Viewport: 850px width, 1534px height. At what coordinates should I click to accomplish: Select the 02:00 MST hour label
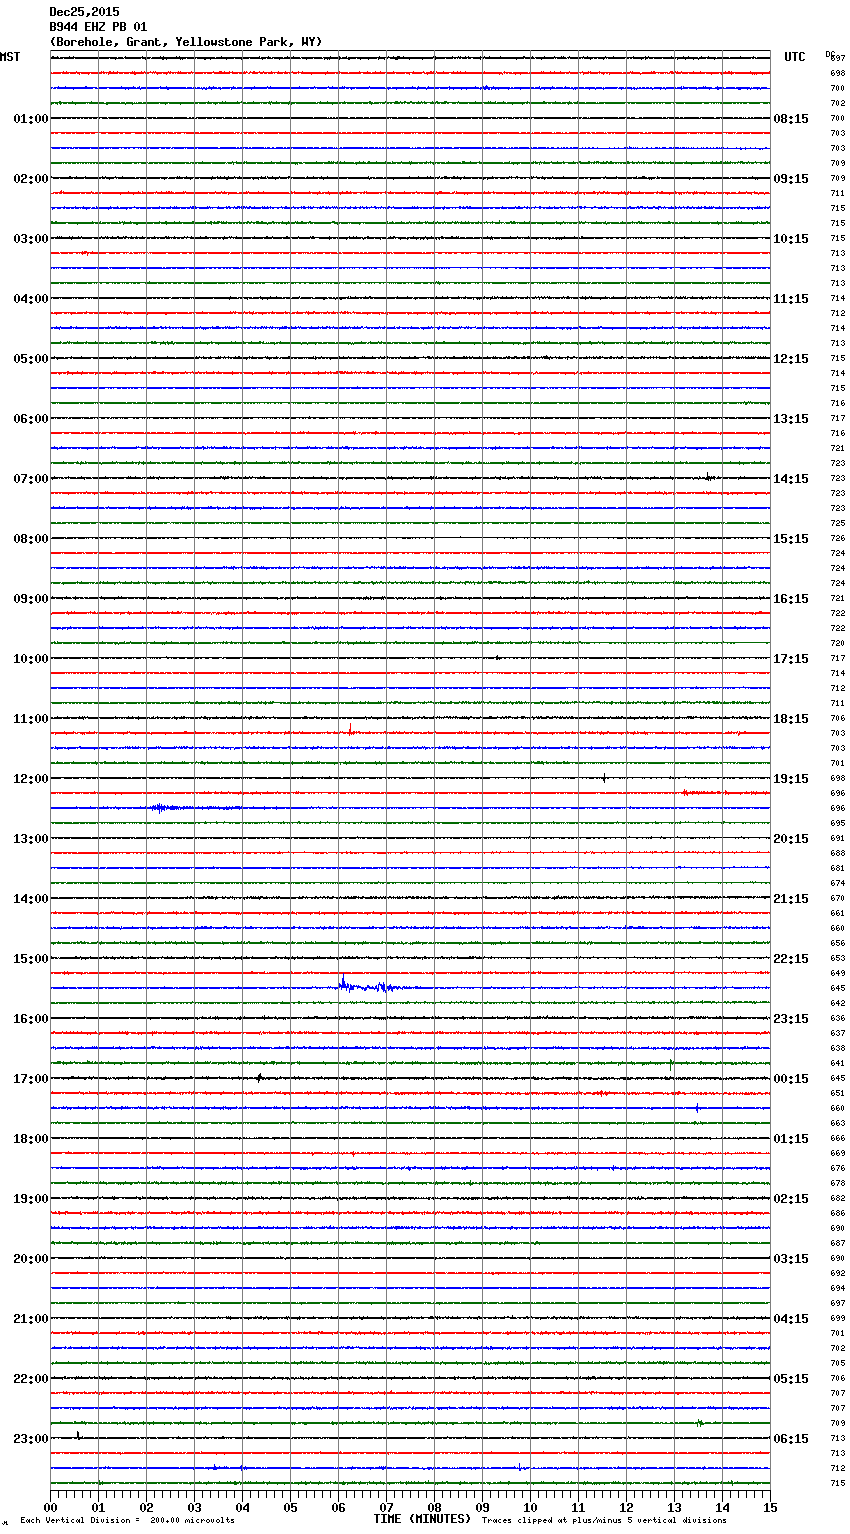[31, 179]
